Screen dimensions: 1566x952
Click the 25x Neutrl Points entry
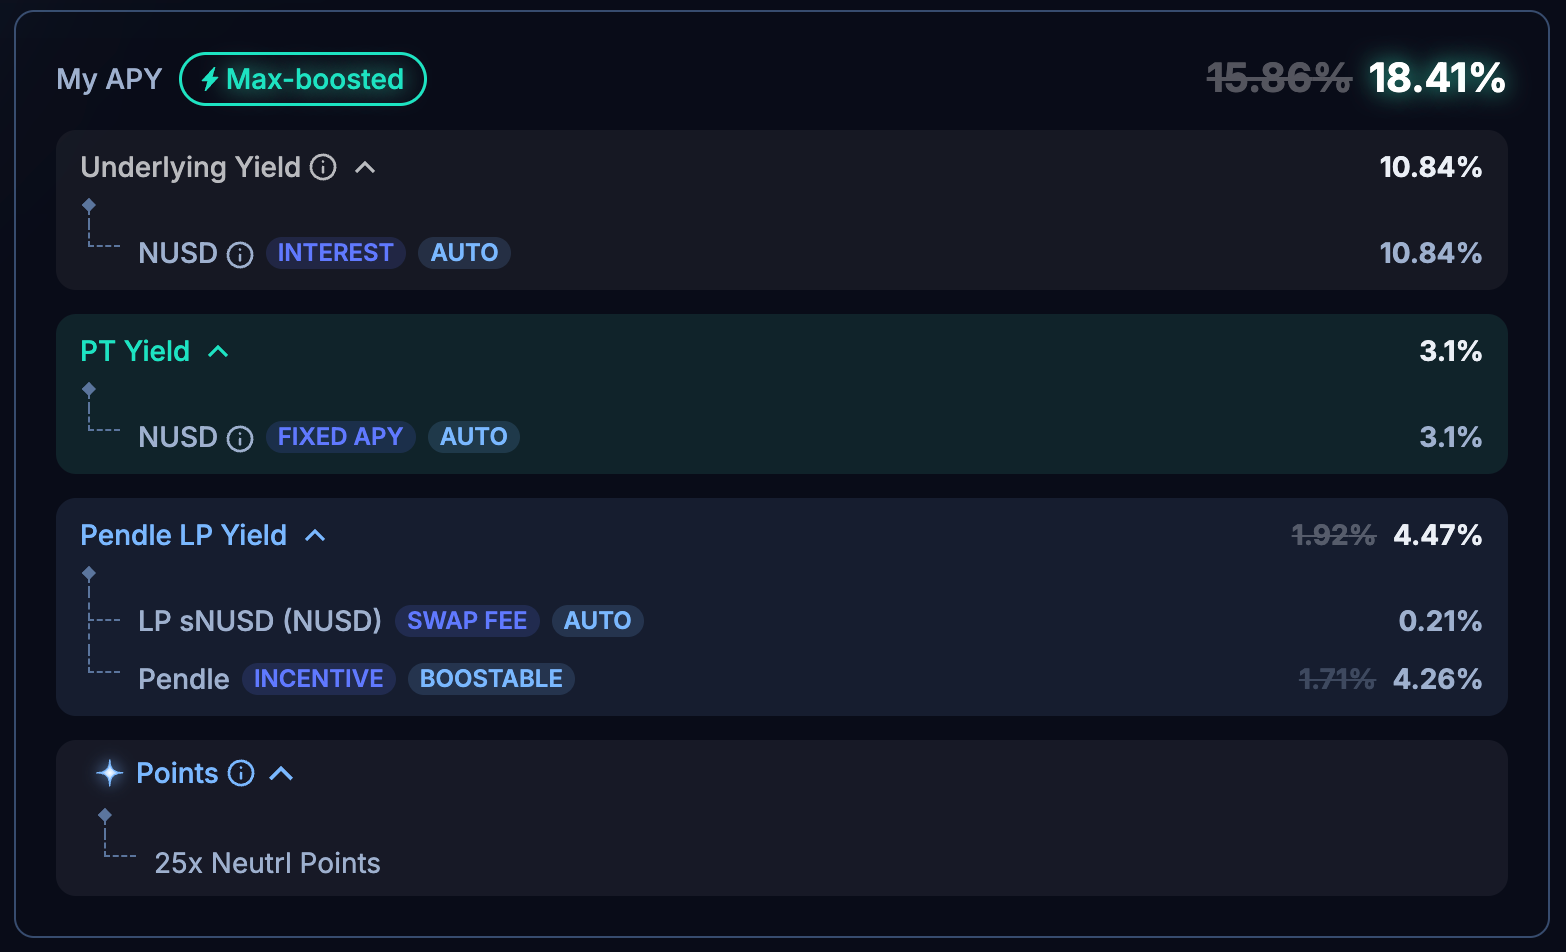coord(267,863)
